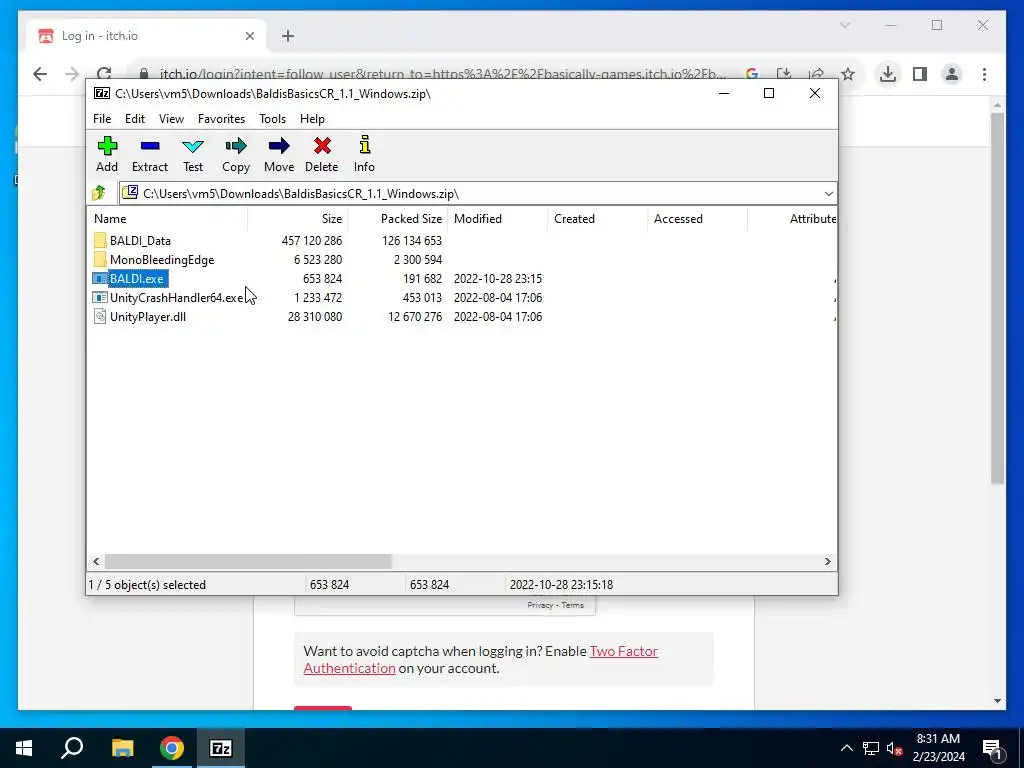The width and height of the screenshot is (1024, 768).
Task: Click the network tray icon
Action: [871, 748]
